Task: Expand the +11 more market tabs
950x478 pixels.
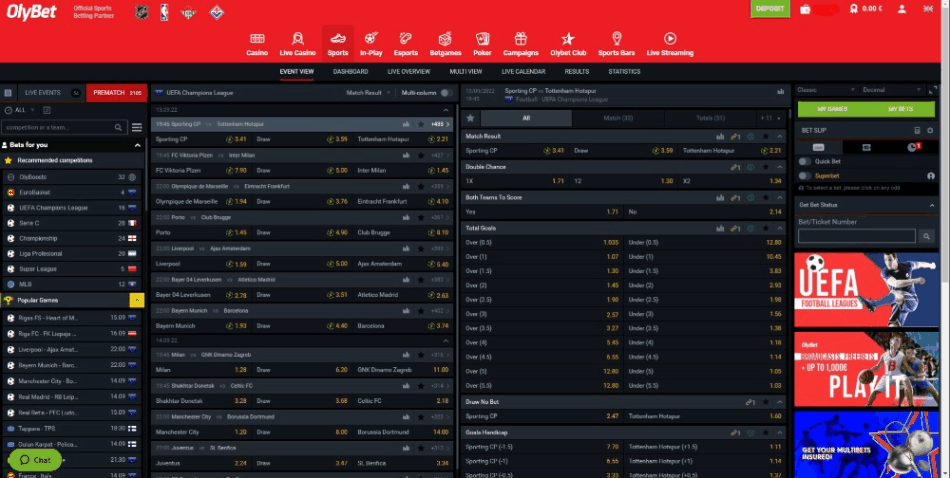Action: pyautogui.click(x=771, y=118)
